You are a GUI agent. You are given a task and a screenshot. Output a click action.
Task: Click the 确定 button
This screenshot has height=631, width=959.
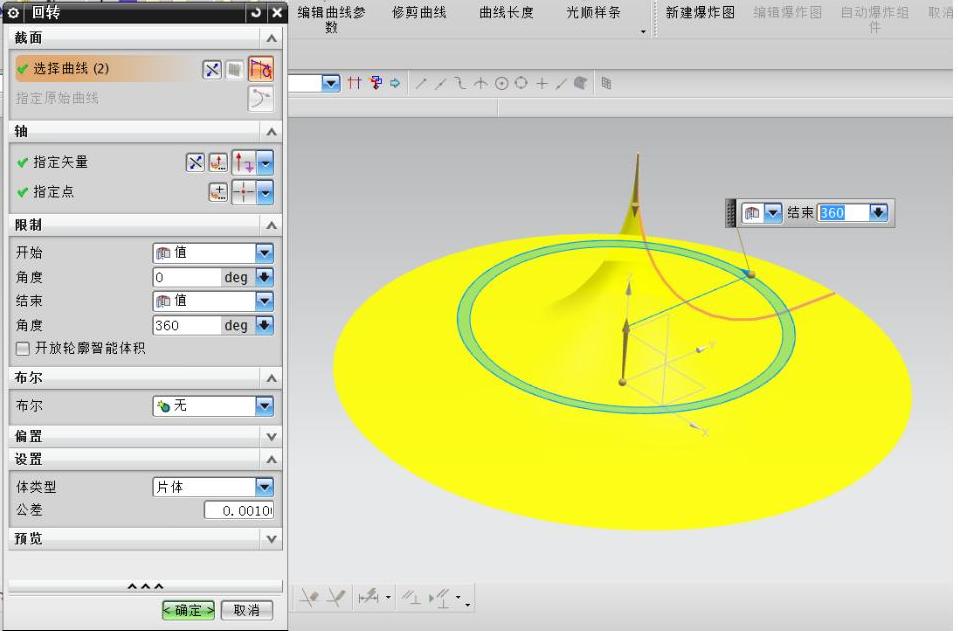pos(188,610)
